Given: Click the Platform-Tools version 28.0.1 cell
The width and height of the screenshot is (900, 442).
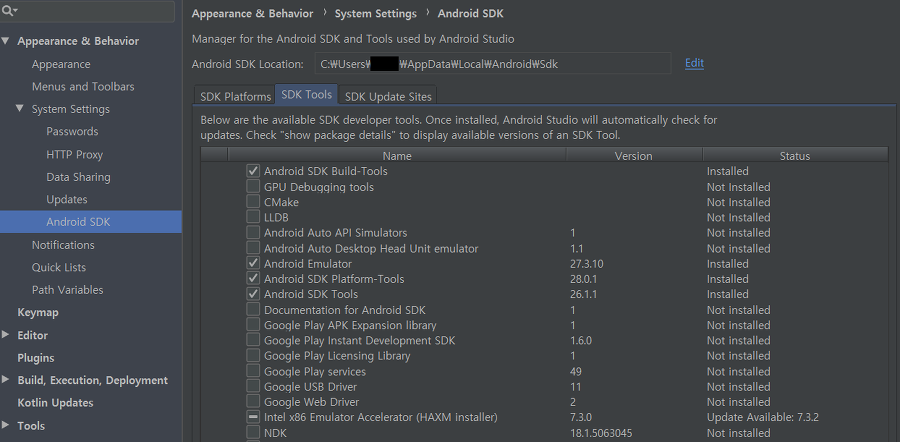Looking at the screenshot, I should coord(584,279).
